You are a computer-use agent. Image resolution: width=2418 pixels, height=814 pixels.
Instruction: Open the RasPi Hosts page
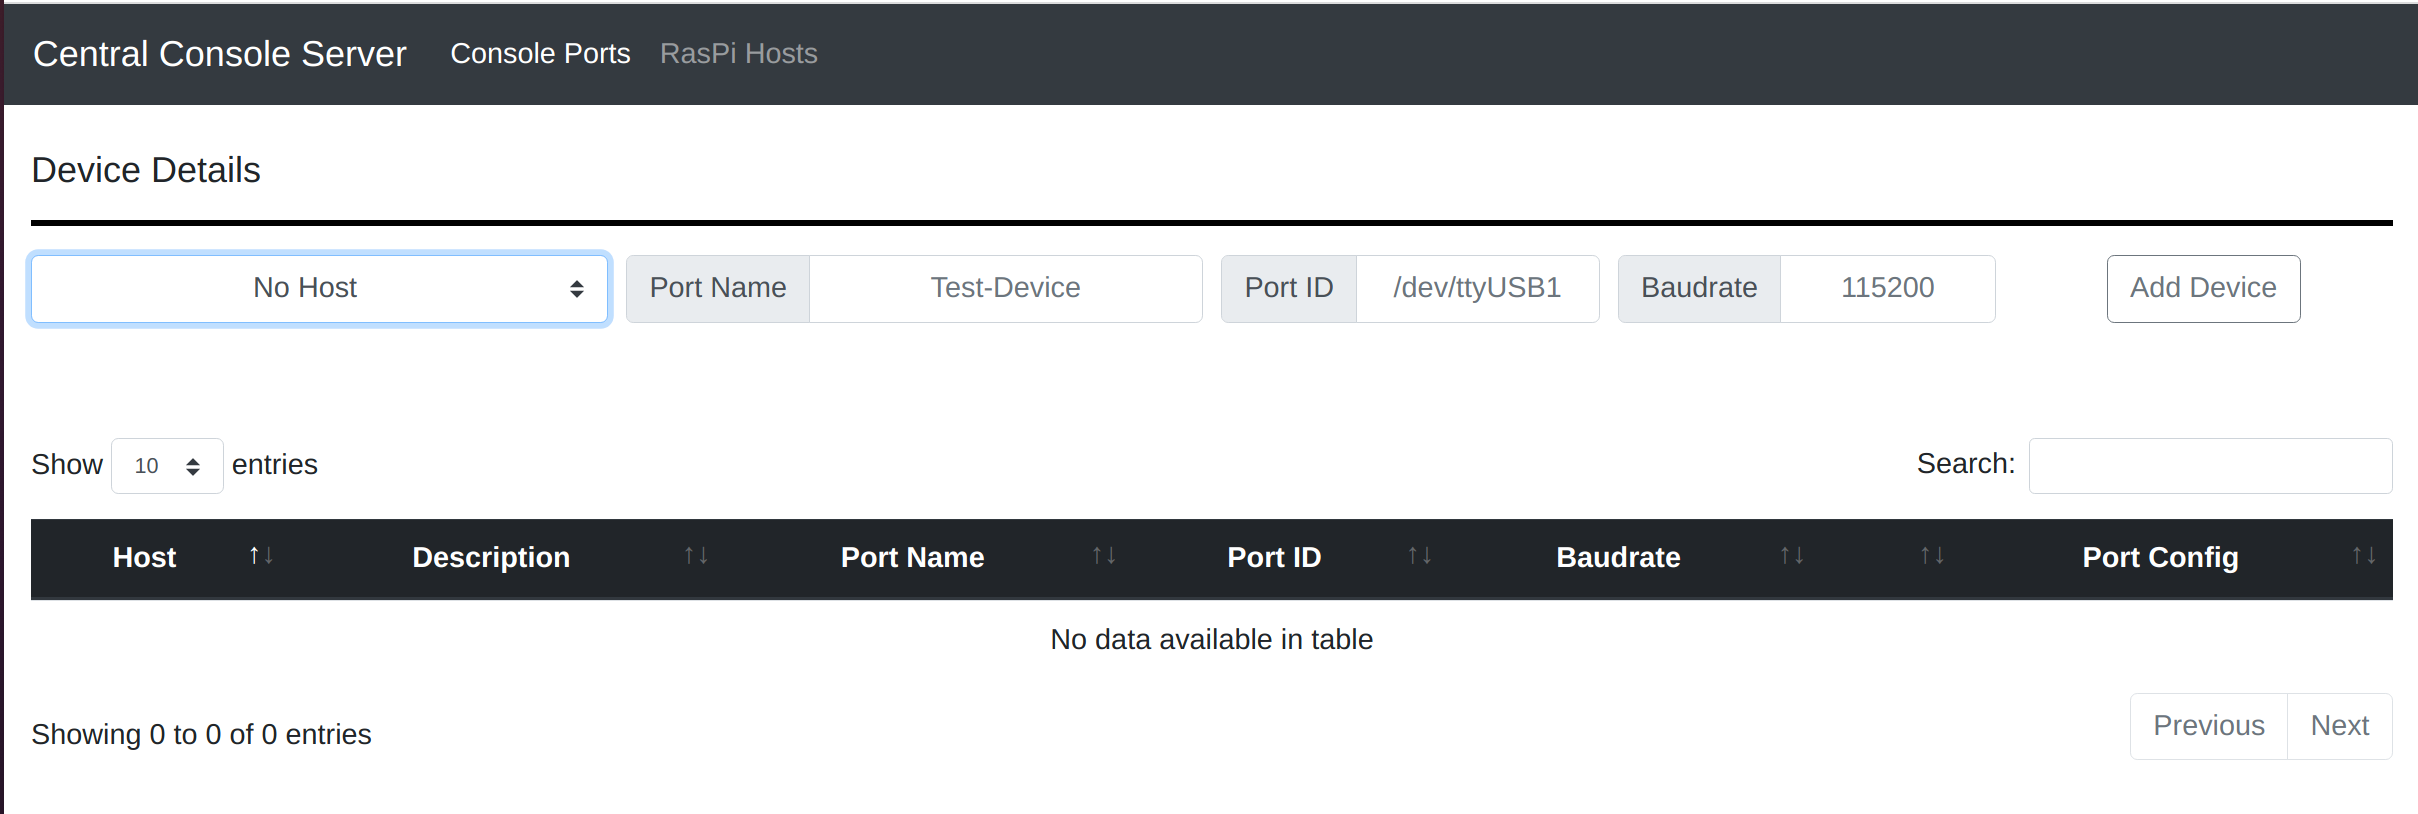point(739,54)
